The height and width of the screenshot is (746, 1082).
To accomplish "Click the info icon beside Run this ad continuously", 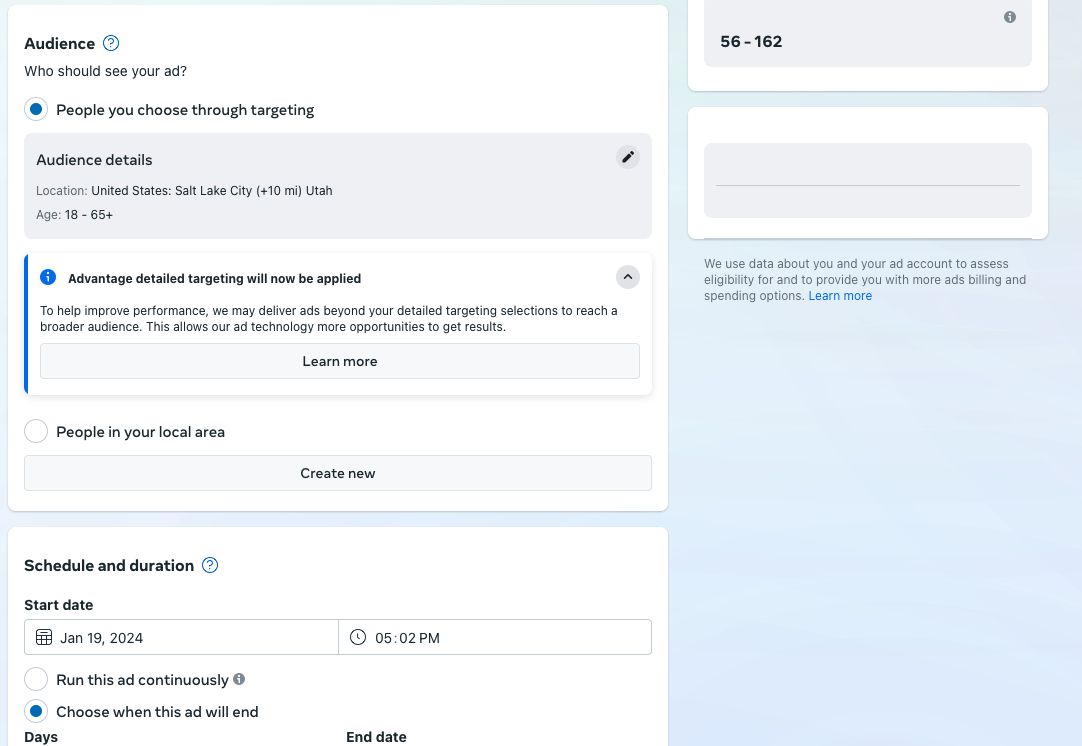I will pos(239,679).
